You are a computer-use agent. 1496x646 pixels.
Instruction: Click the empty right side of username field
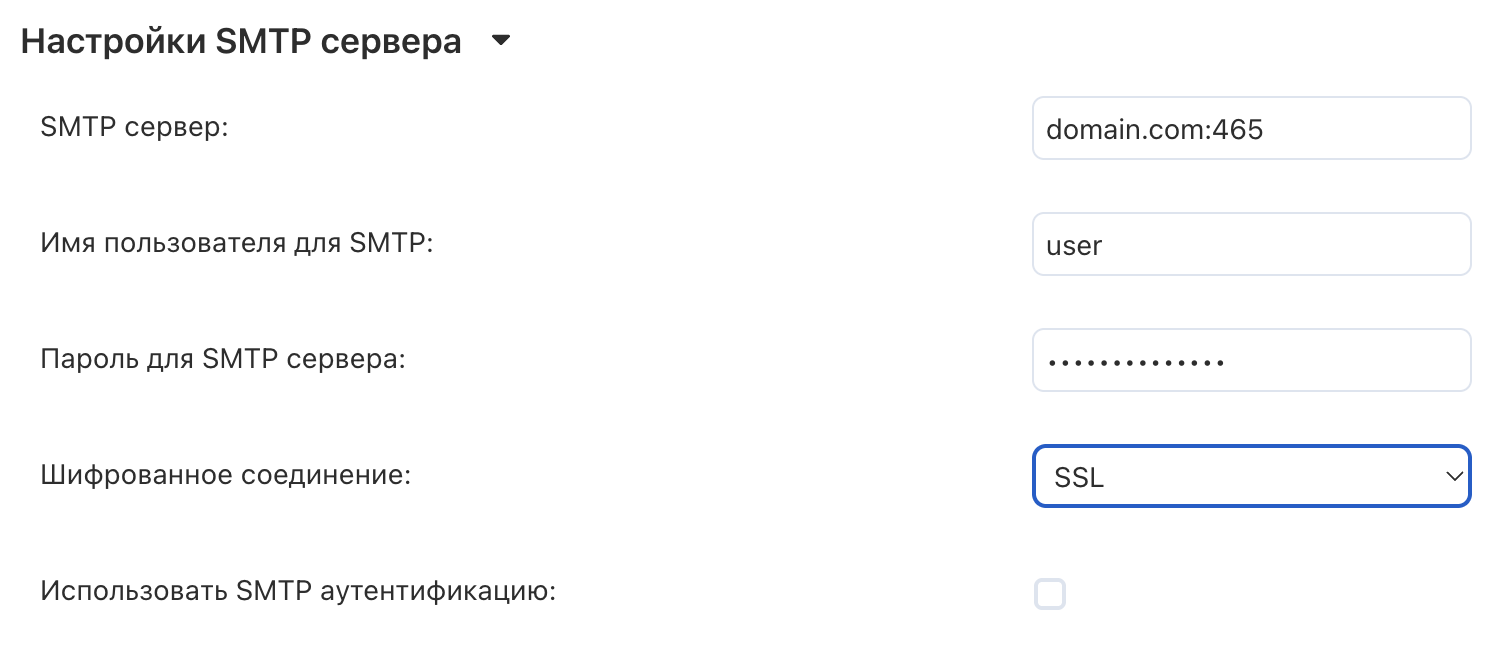coord(1350,244)
